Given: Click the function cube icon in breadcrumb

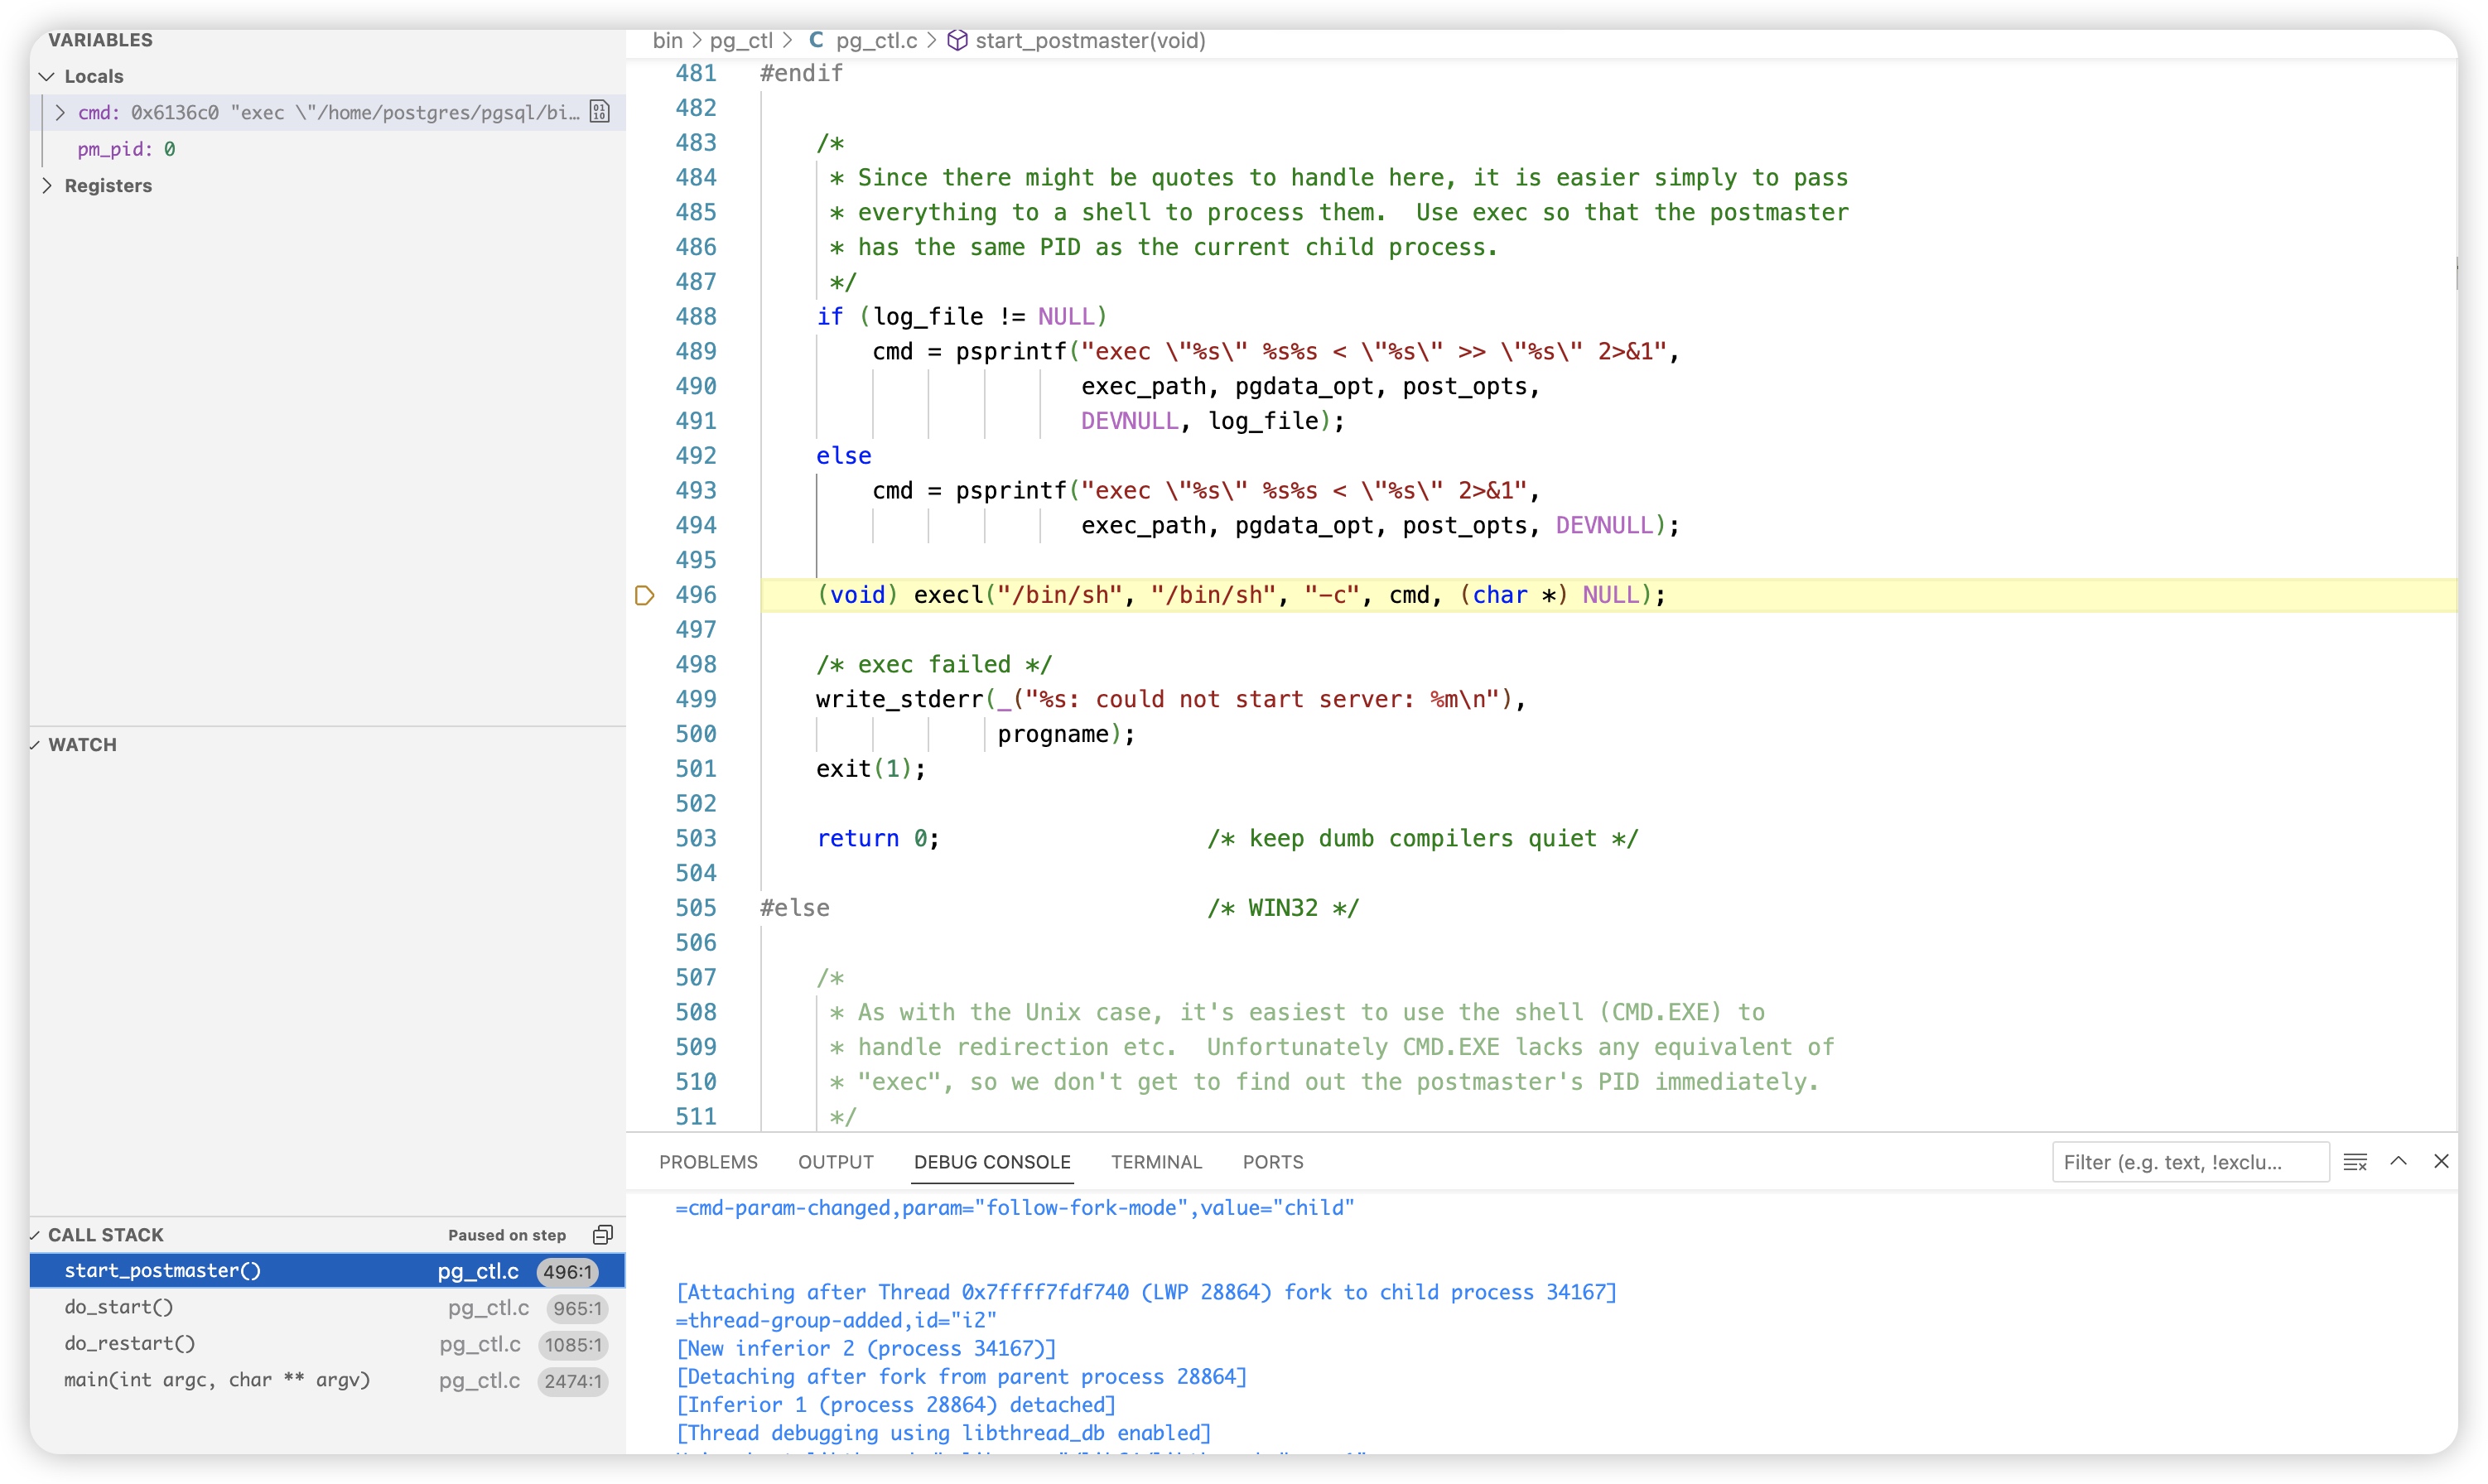Looking at the screenshot, I should pos(957,40).
